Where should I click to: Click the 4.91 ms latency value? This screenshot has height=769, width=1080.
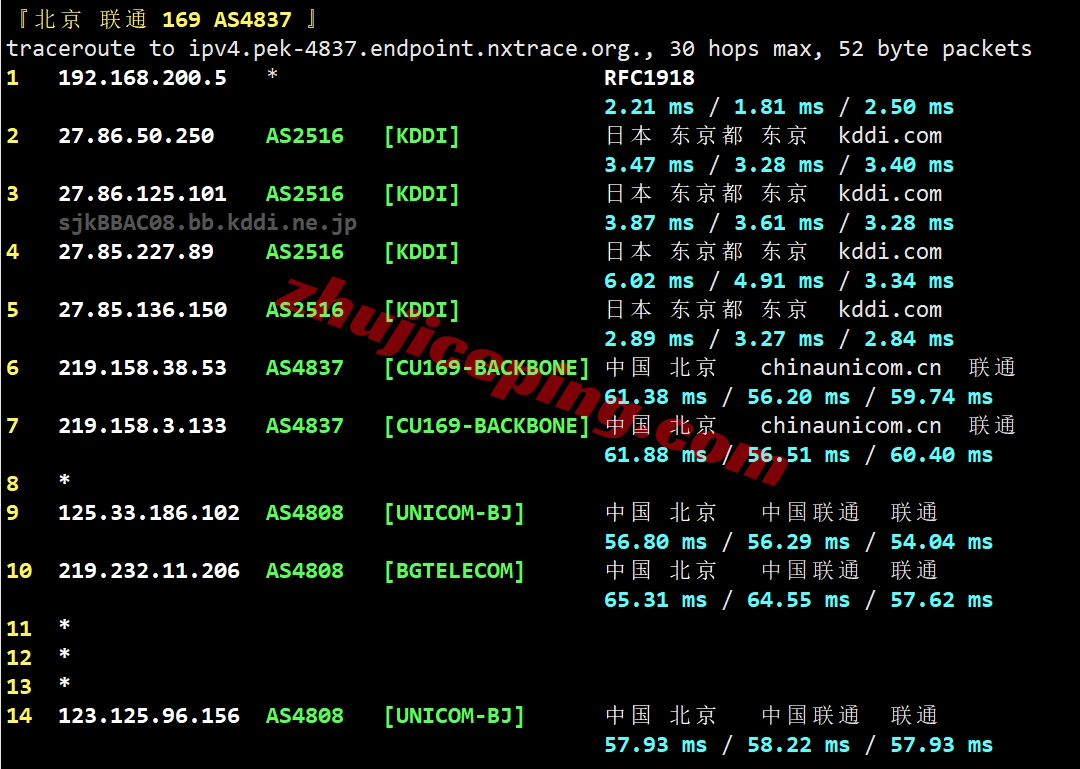(x=779, y=281)
